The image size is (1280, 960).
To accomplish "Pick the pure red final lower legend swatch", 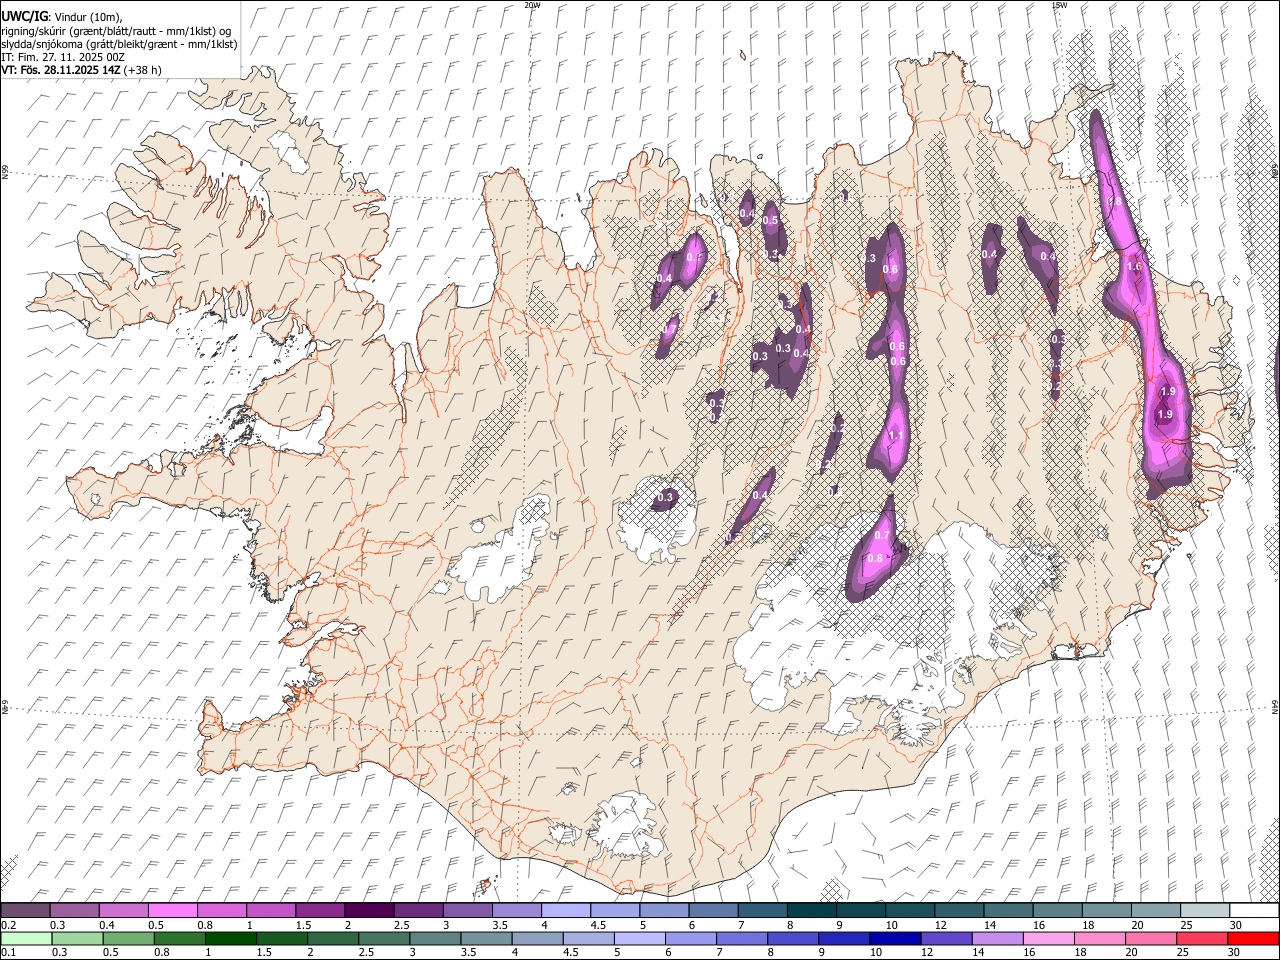I will click(x=1254, y=939).
